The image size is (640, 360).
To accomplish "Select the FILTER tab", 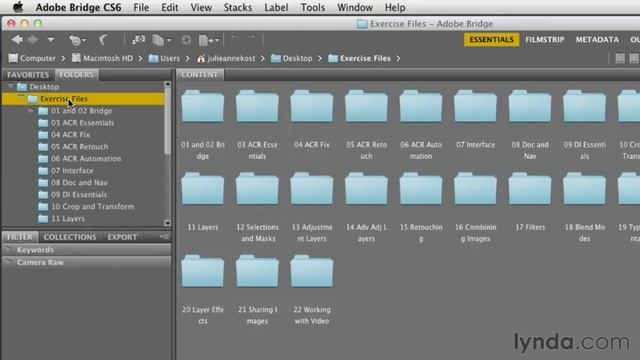I will pos(20,237).
